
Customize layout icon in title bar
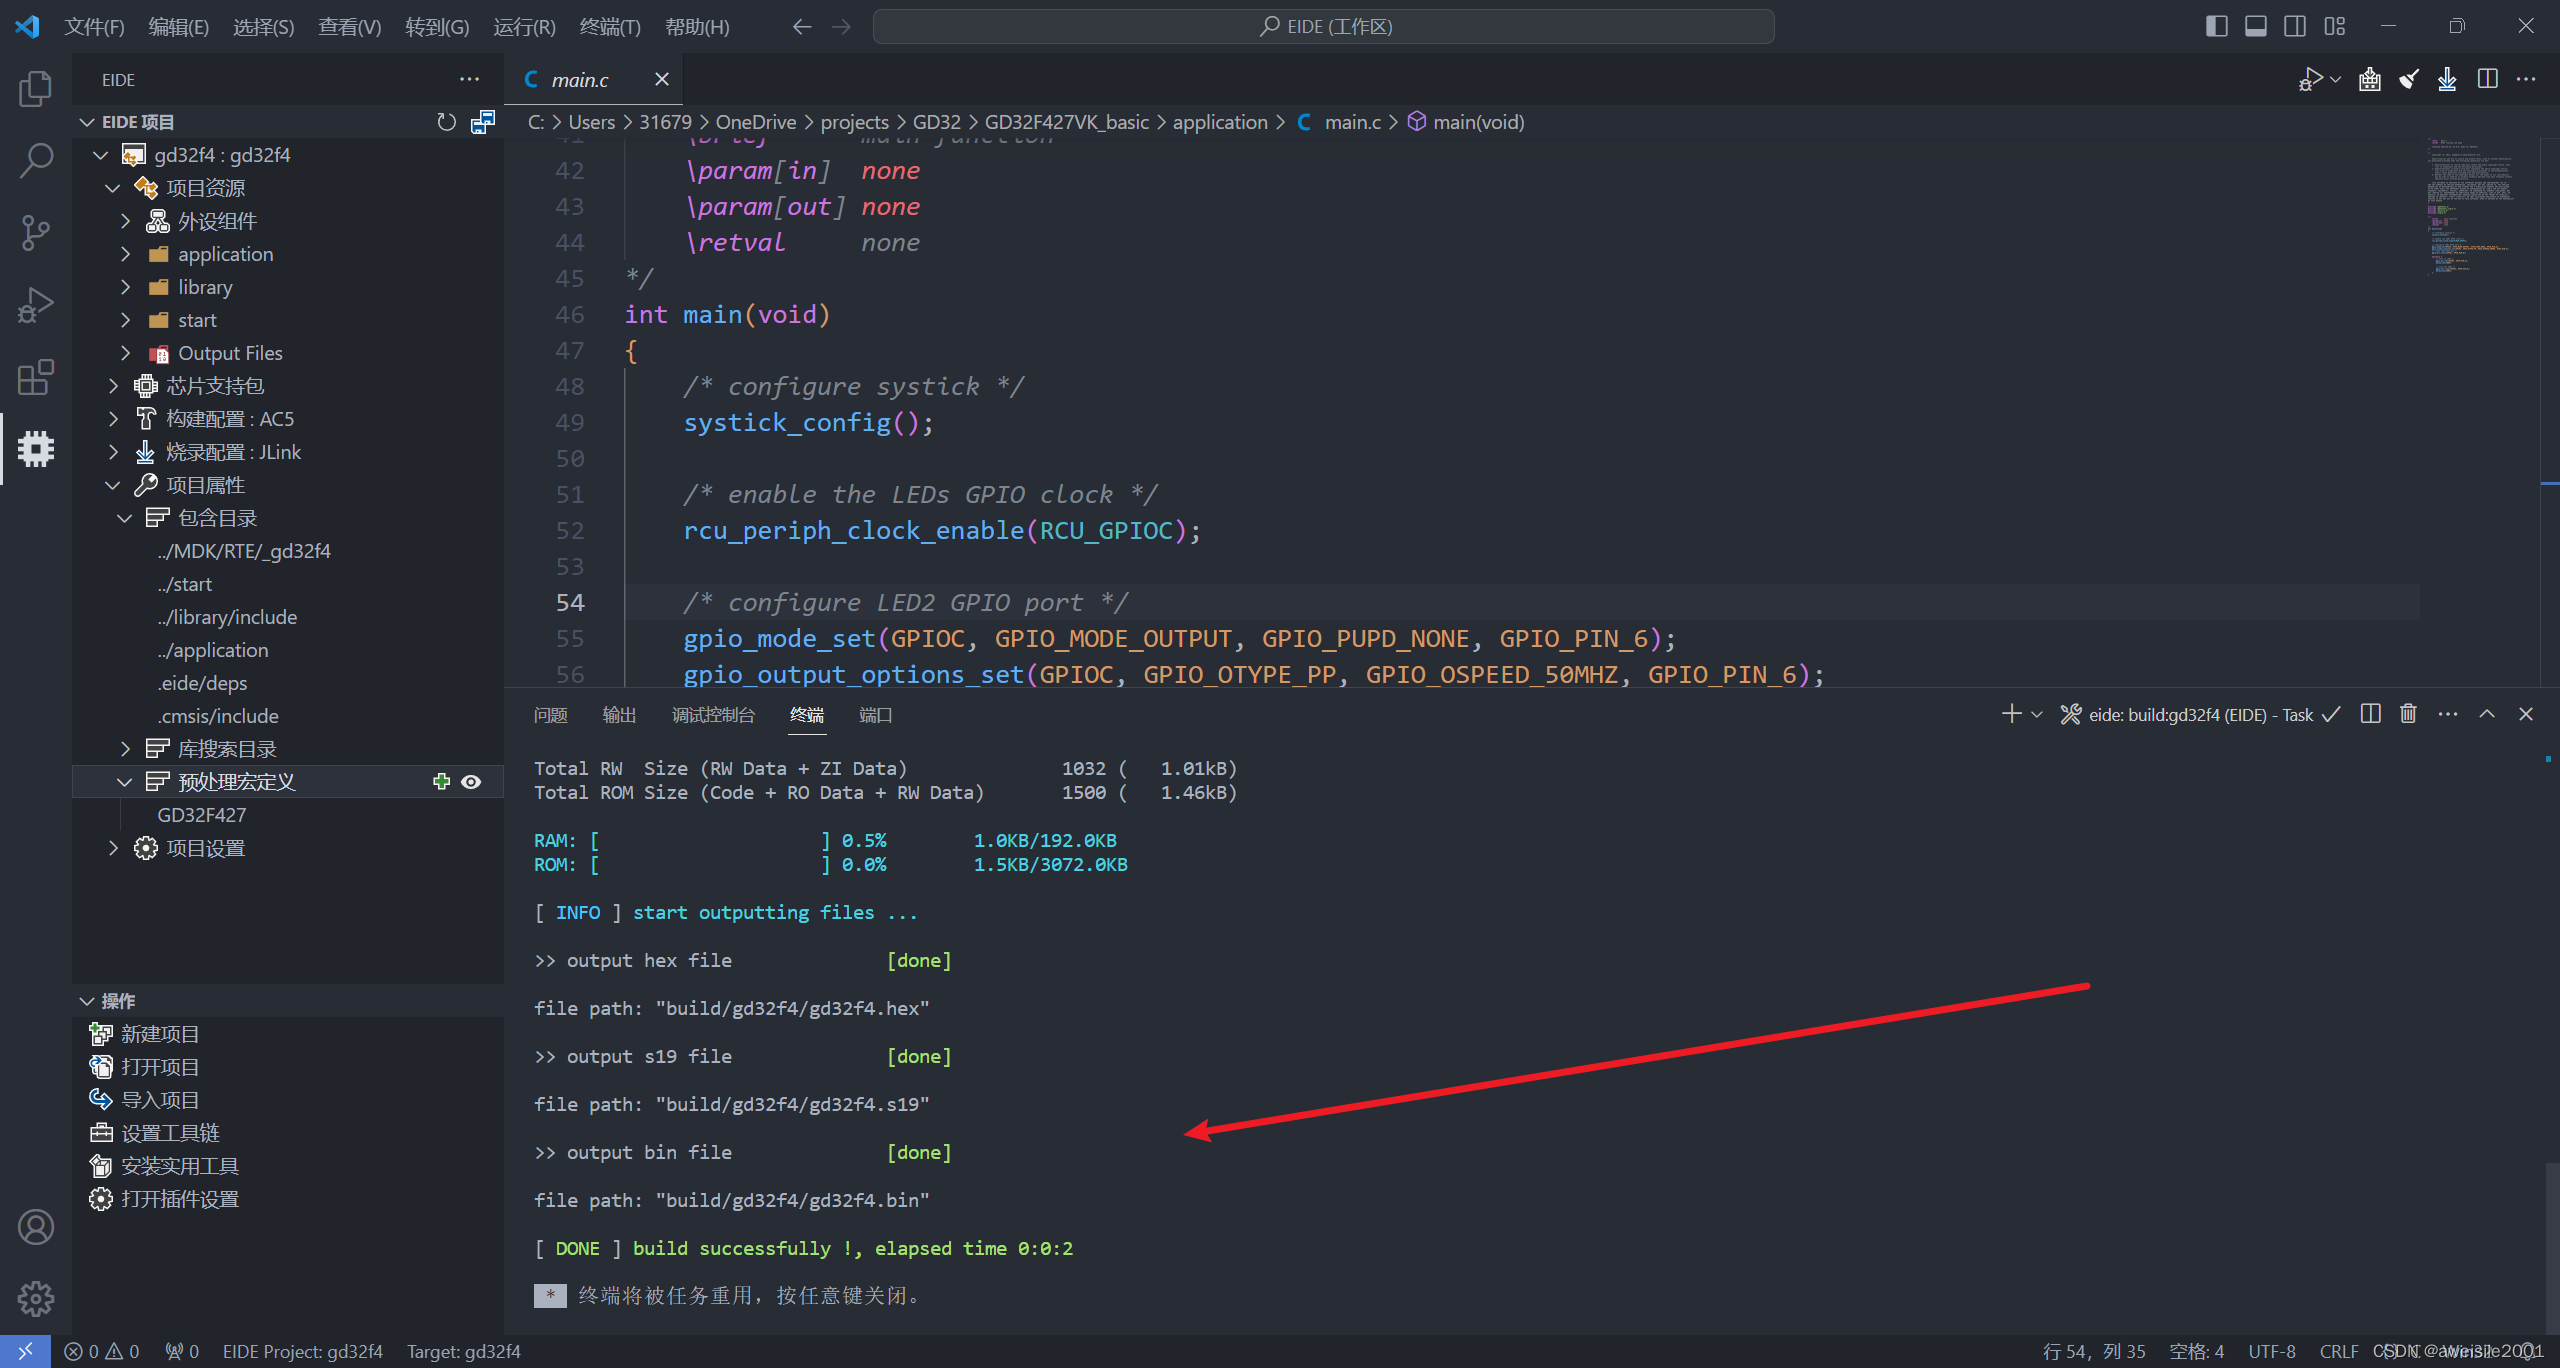(2335, 26)
